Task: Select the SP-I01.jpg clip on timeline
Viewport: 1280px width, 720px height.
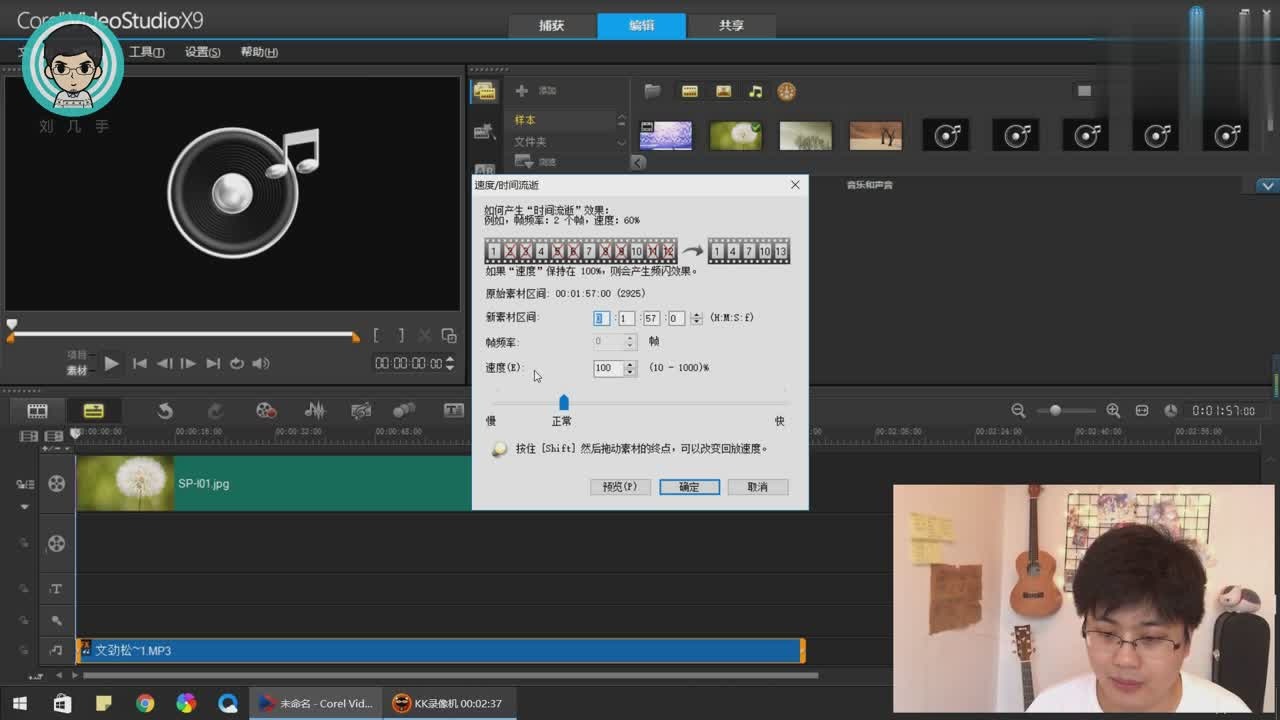Action: point(273,483)
